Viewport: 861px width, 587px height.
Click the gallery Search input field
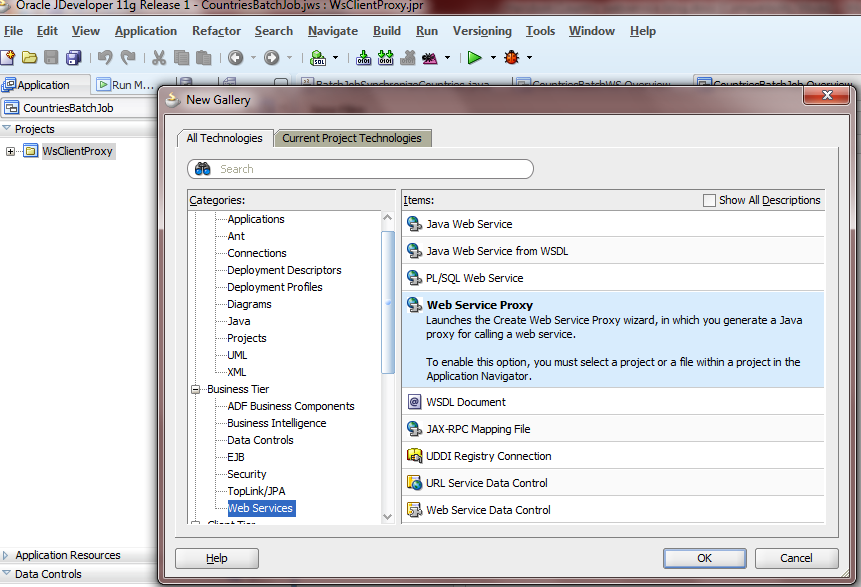click(370, 169)
